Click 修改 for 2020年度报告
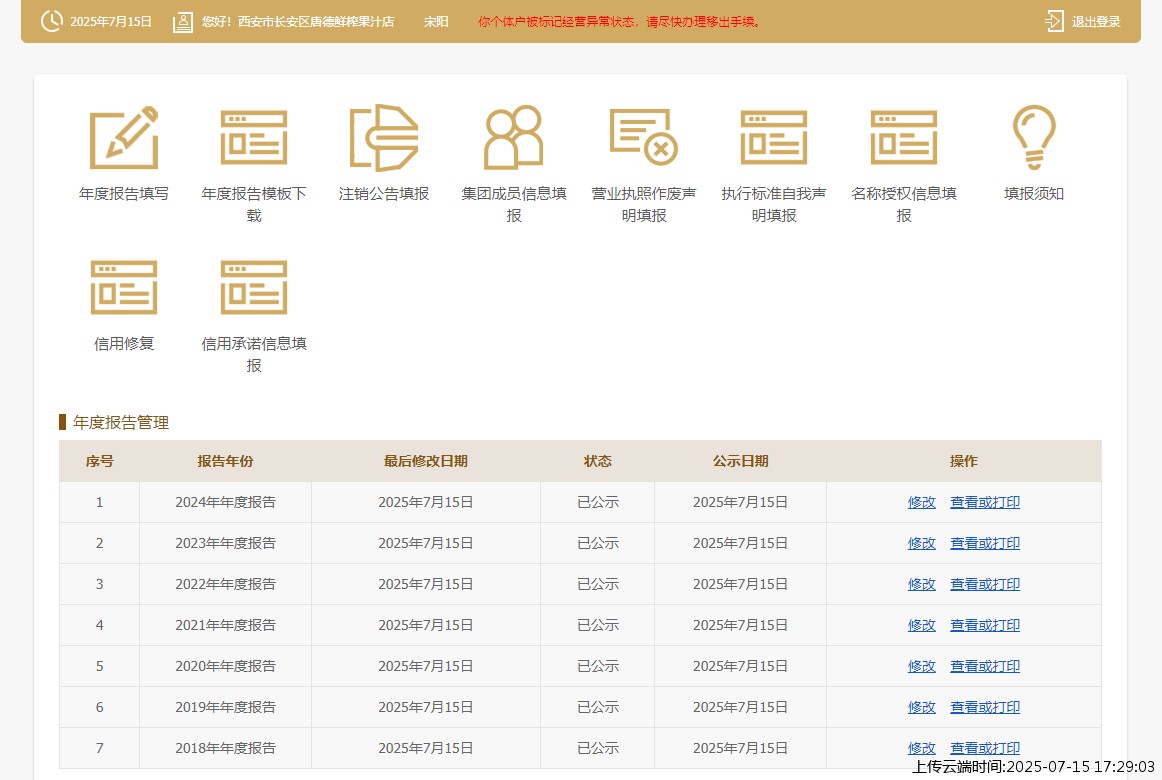Viewport: 1162px width, 780px height. 921,666
